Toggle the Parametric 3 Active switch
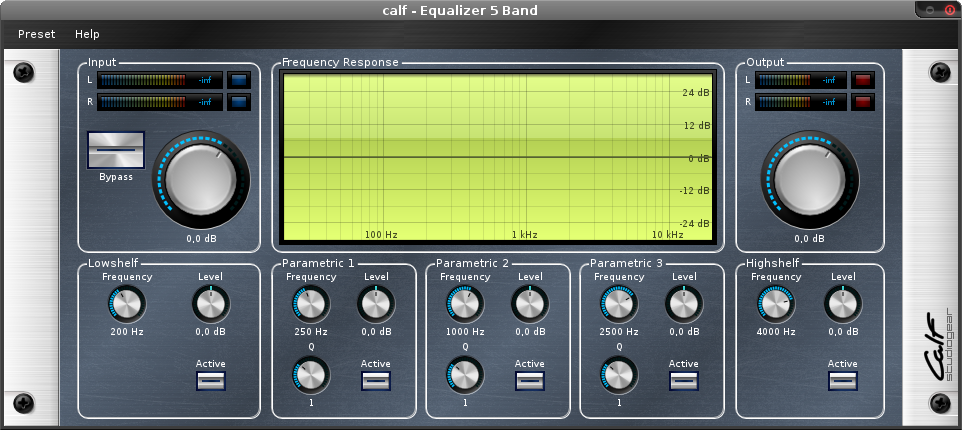The height and width of the screenshot is (430, 962). coord(683,381)
